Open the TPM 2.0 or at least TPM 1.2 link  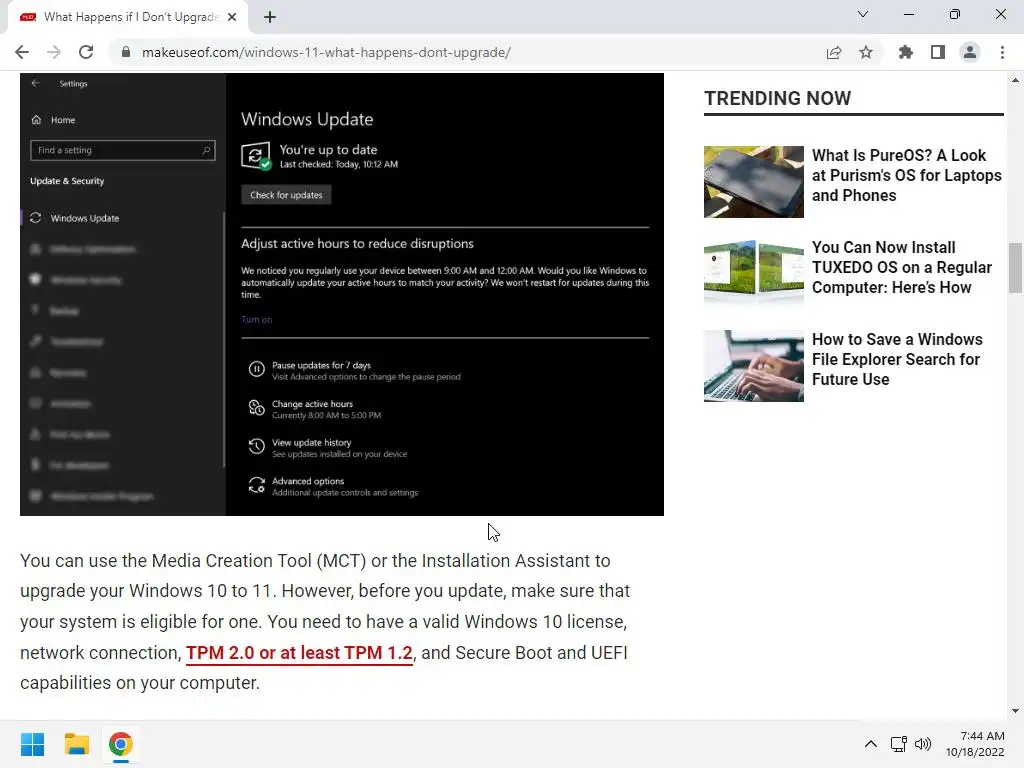coord(299,652)
